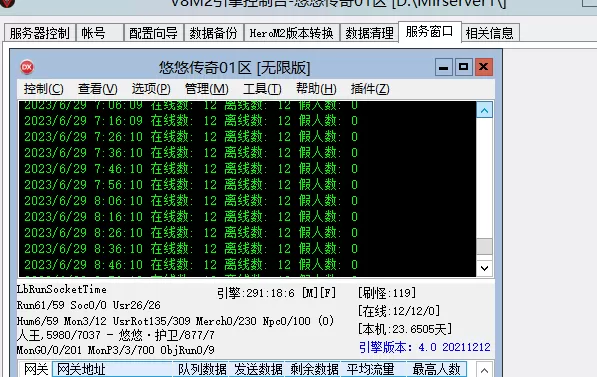This screenshot has height=377, width=597.
Task: Click the log scrollbar thumb
Action: pyautogui.click(x=484, y=246)
